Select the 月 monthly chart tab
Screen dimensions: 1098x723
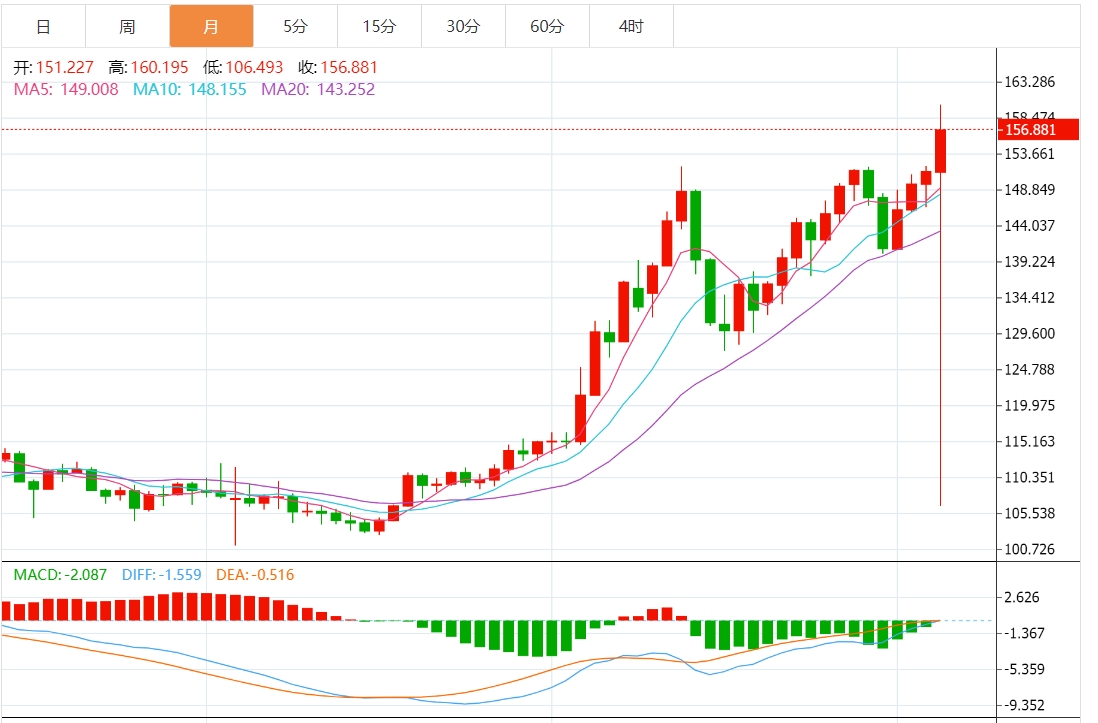pos(211,27)
